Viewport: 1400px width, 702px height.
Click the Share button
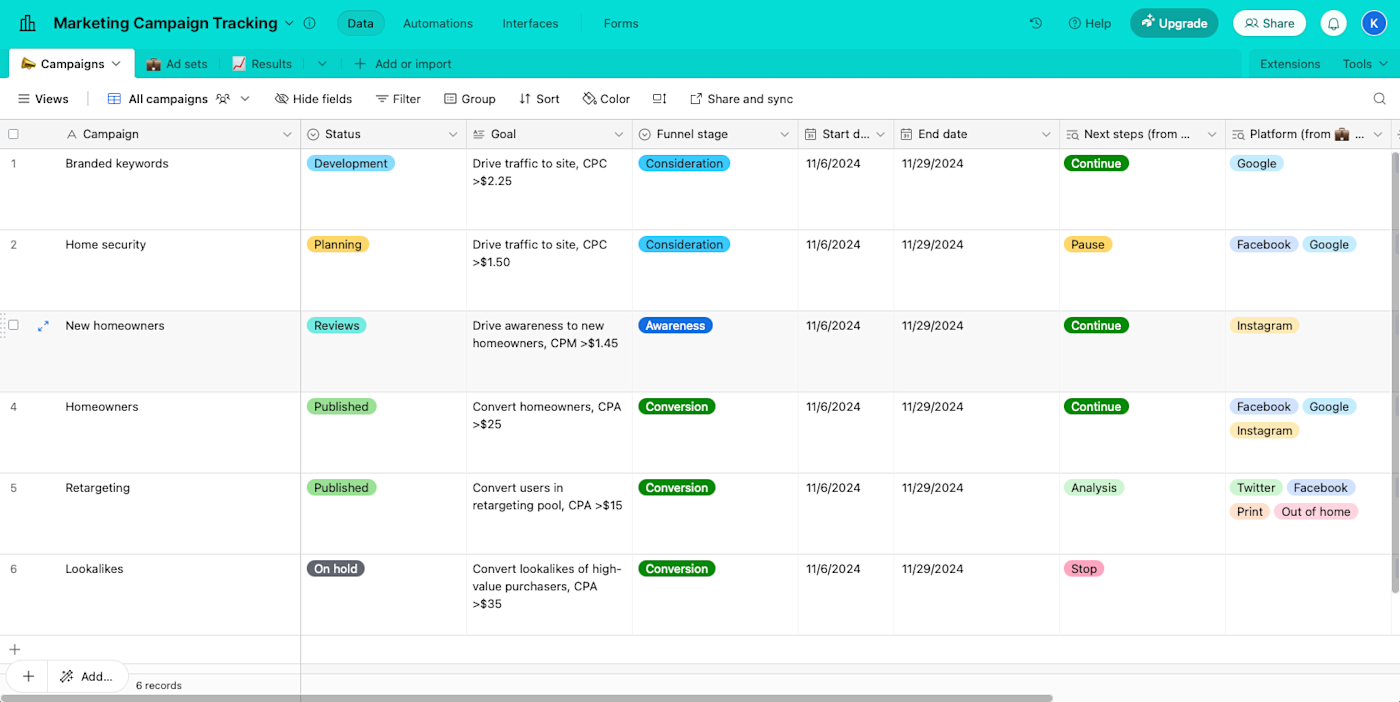point(1269,23)
